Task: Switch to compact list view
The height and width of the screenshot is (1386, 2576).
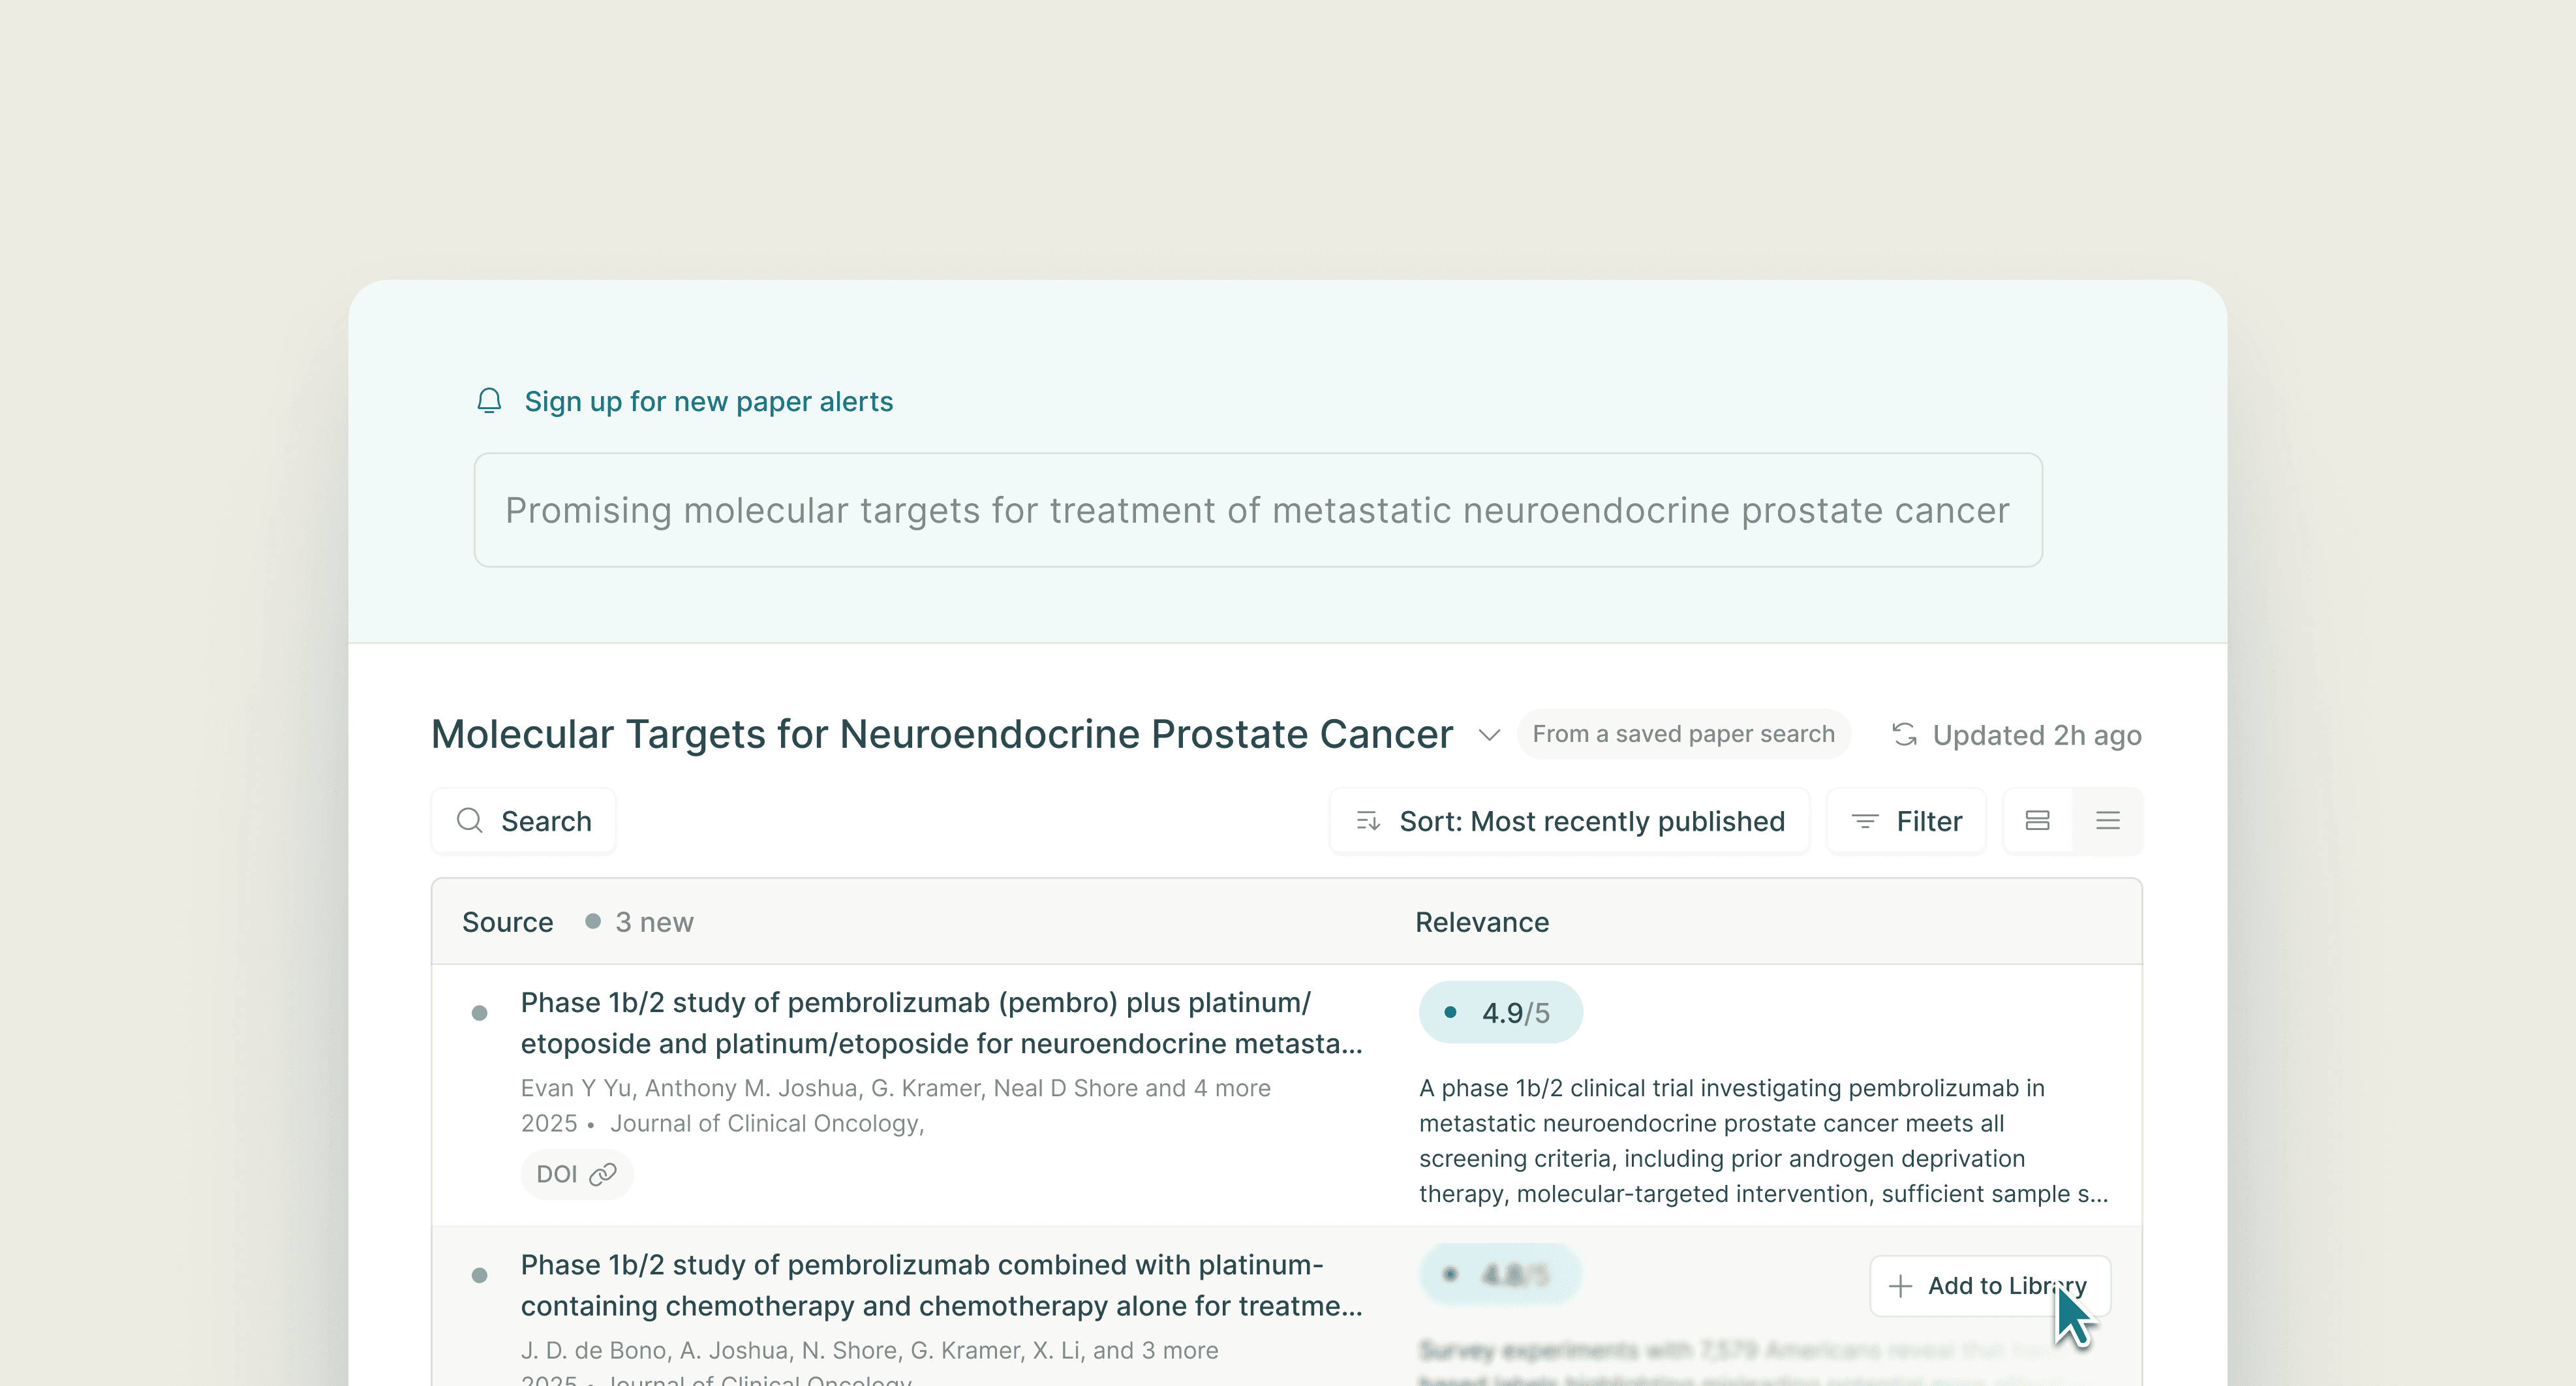Action: (2108, 821)
